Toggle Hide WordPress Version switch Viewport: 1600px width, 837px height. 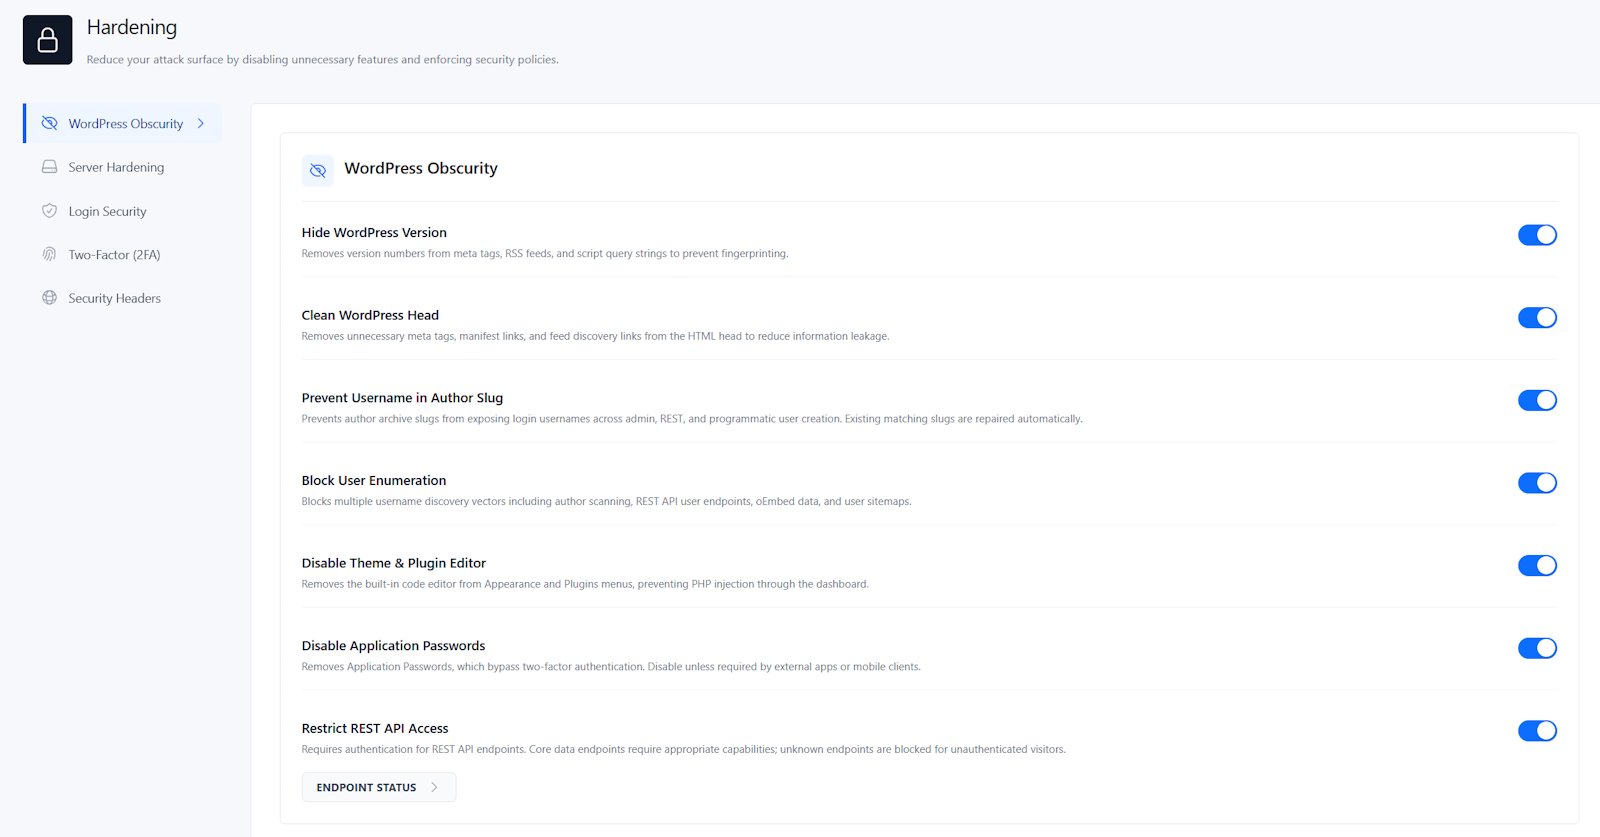coord(1537,235)
